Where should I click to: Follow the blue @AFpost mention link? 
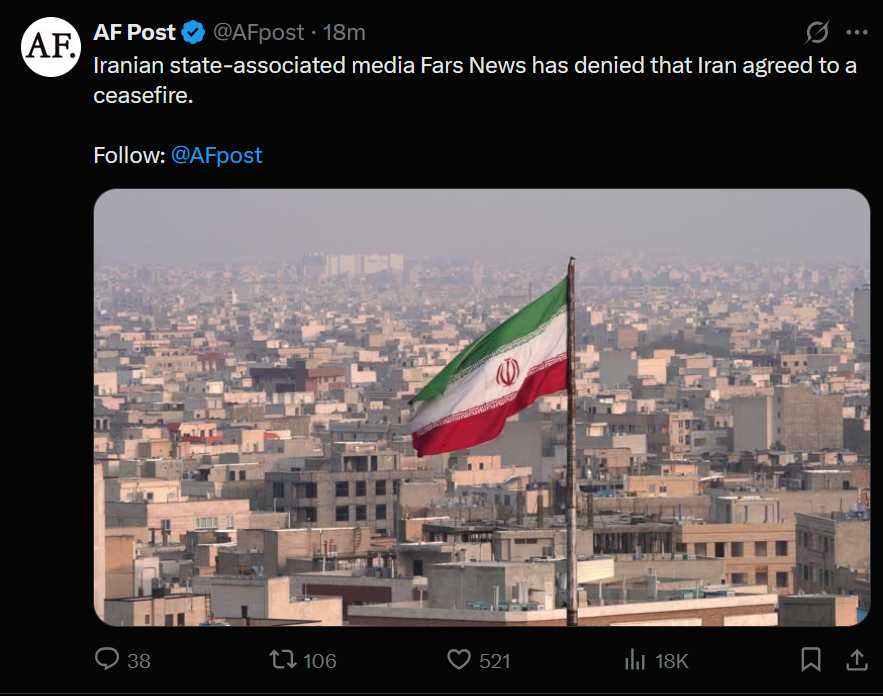(216, 155)
